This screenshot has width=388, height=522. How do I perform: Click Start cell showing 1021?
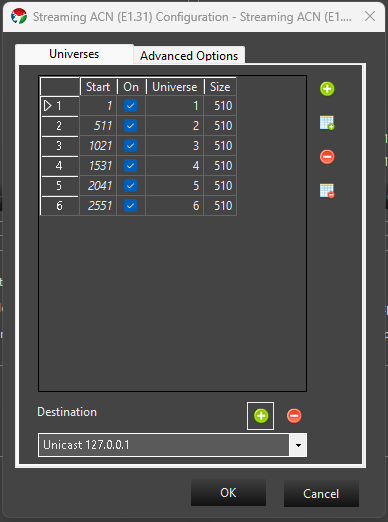click(x=98, y=146)
